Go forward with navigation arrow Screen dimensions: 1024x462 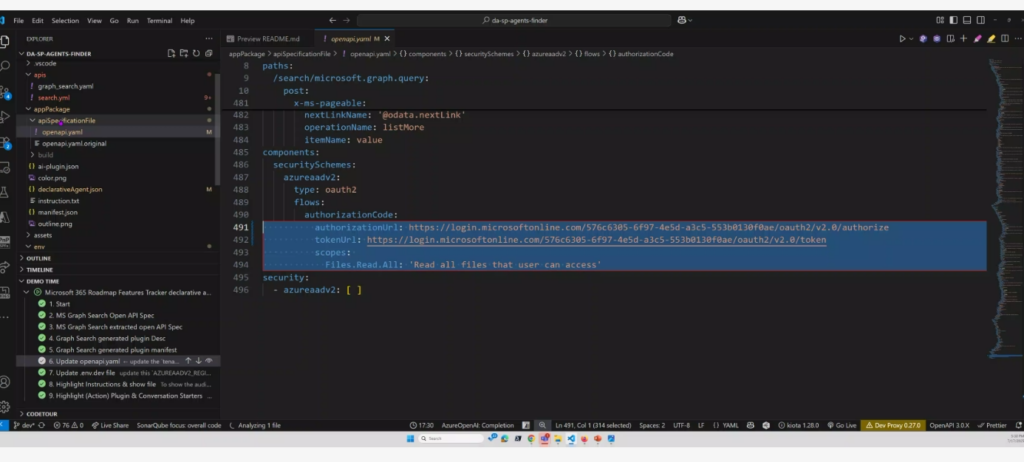coord(346,20)
